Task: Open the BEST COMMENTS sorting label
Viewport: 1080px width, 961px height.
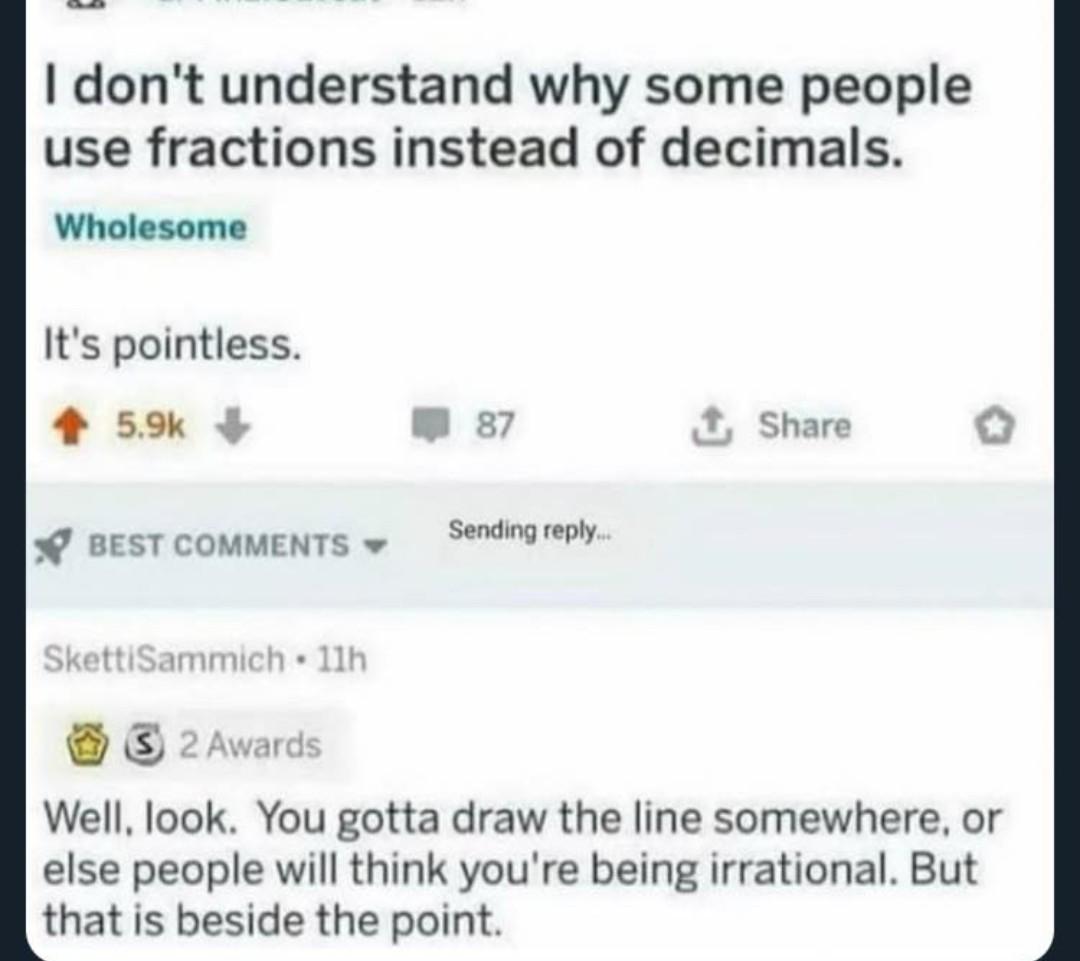Action: (219, 546)
